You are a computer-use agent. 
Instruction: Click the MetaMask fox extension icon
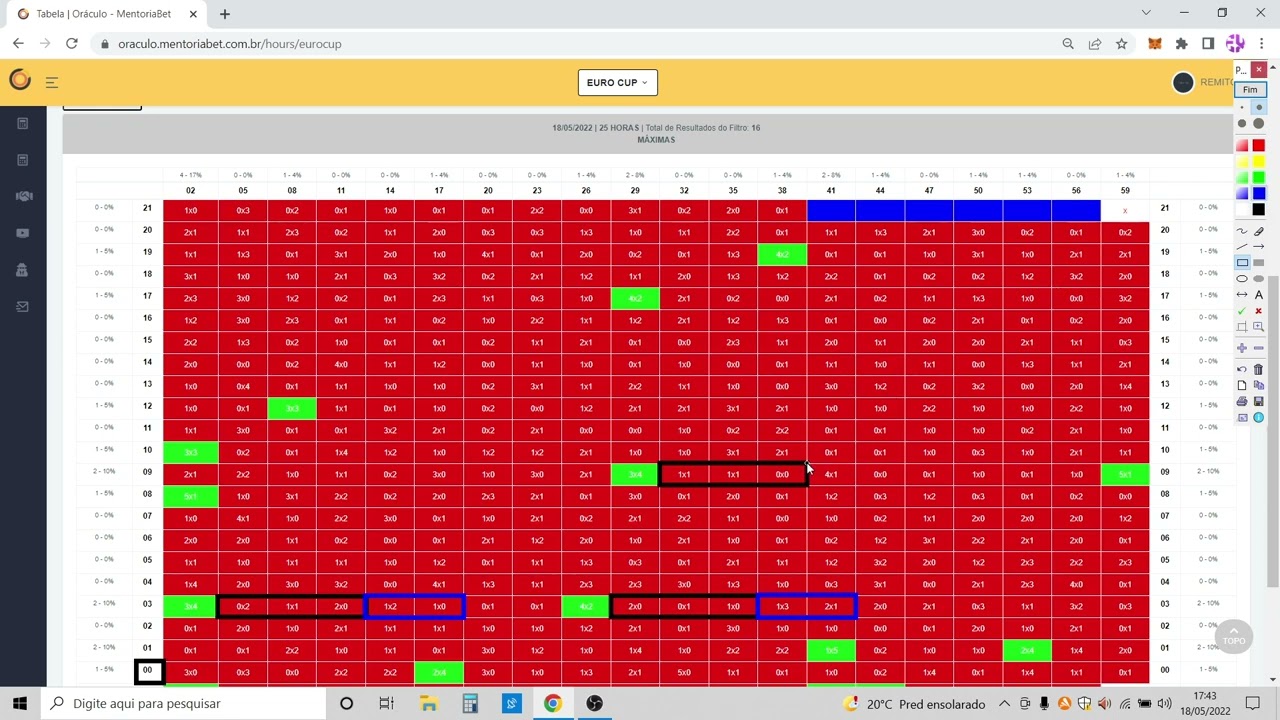point(1155,44)
